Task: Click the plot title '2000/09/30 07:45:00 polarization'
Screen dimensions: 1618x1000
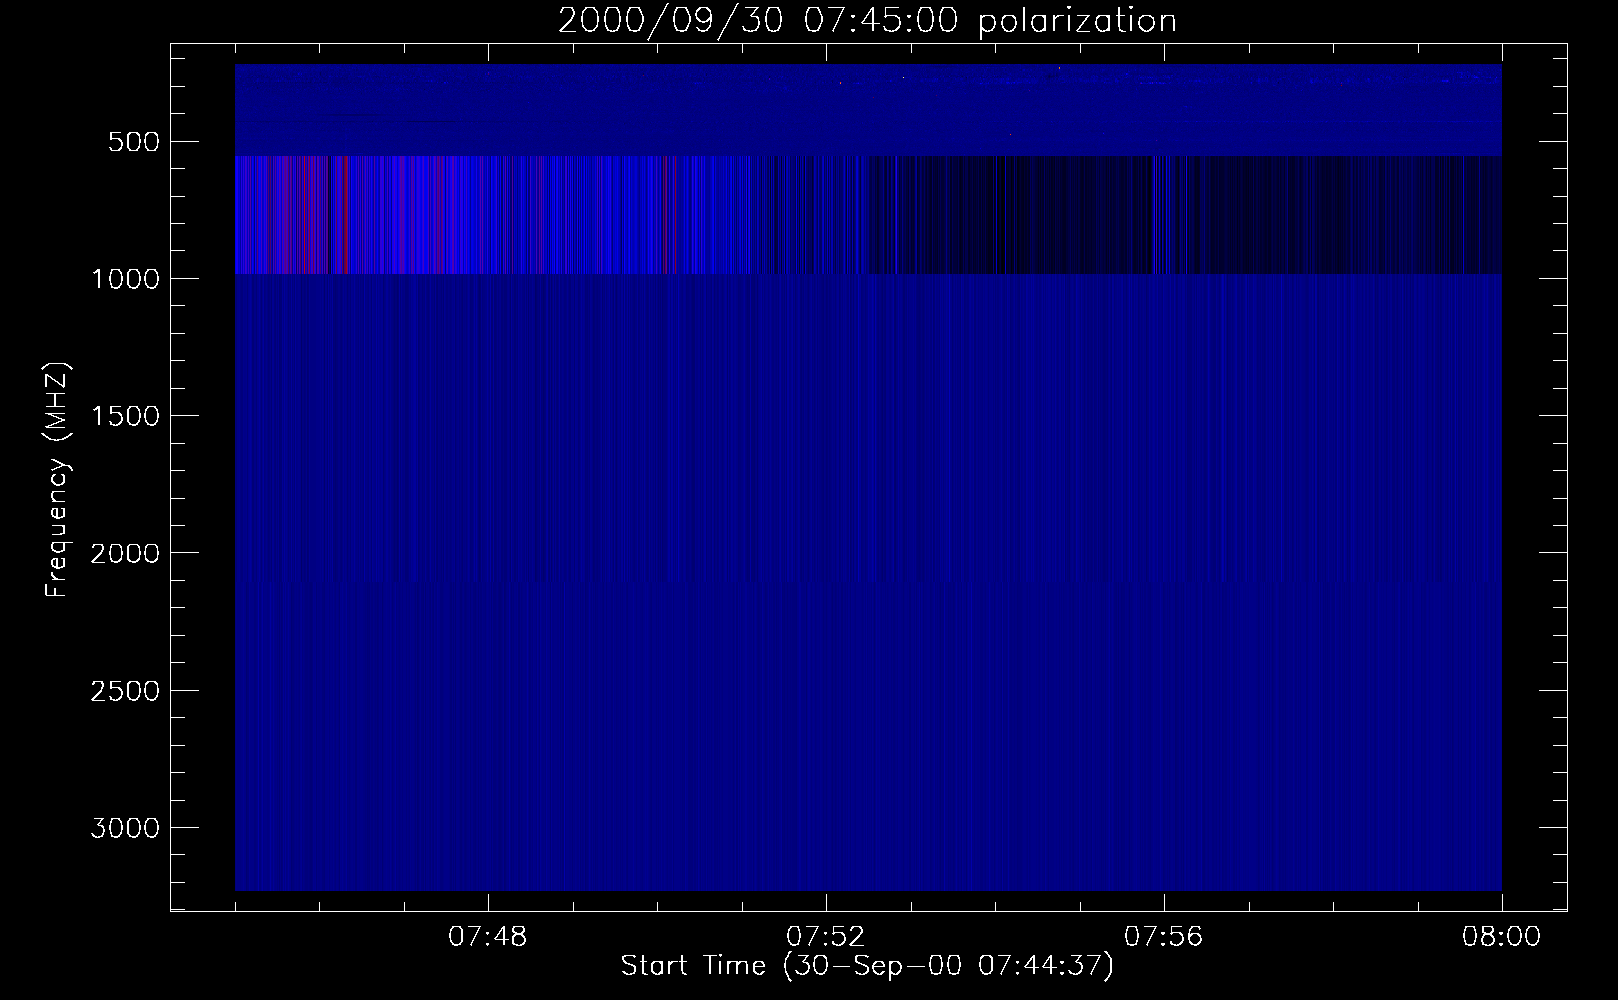Action: coord(867,21)
